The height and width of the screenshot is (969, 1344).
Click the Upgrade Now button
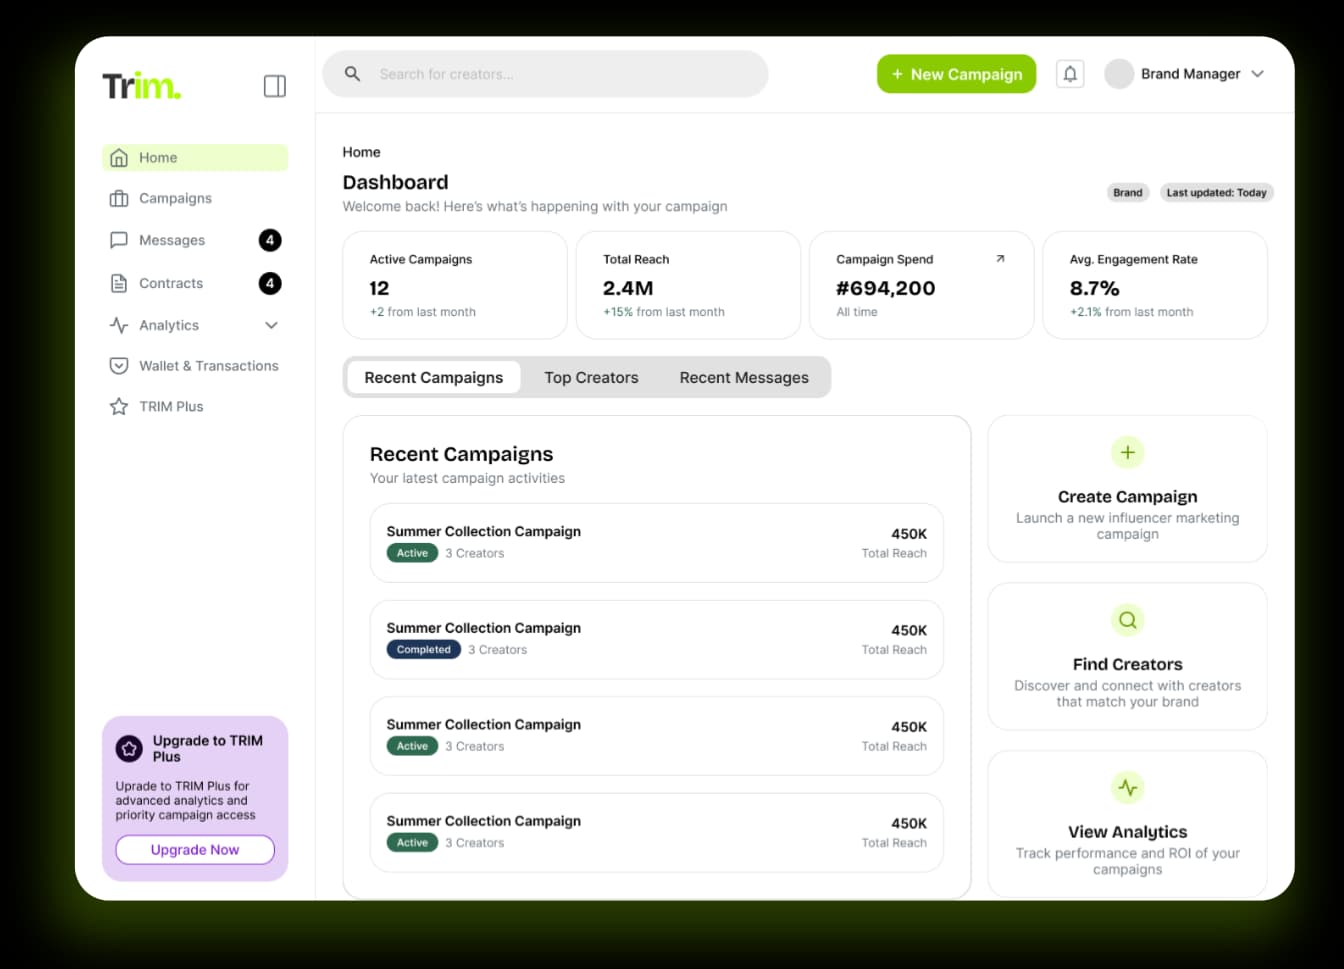(x=195, y=850)
